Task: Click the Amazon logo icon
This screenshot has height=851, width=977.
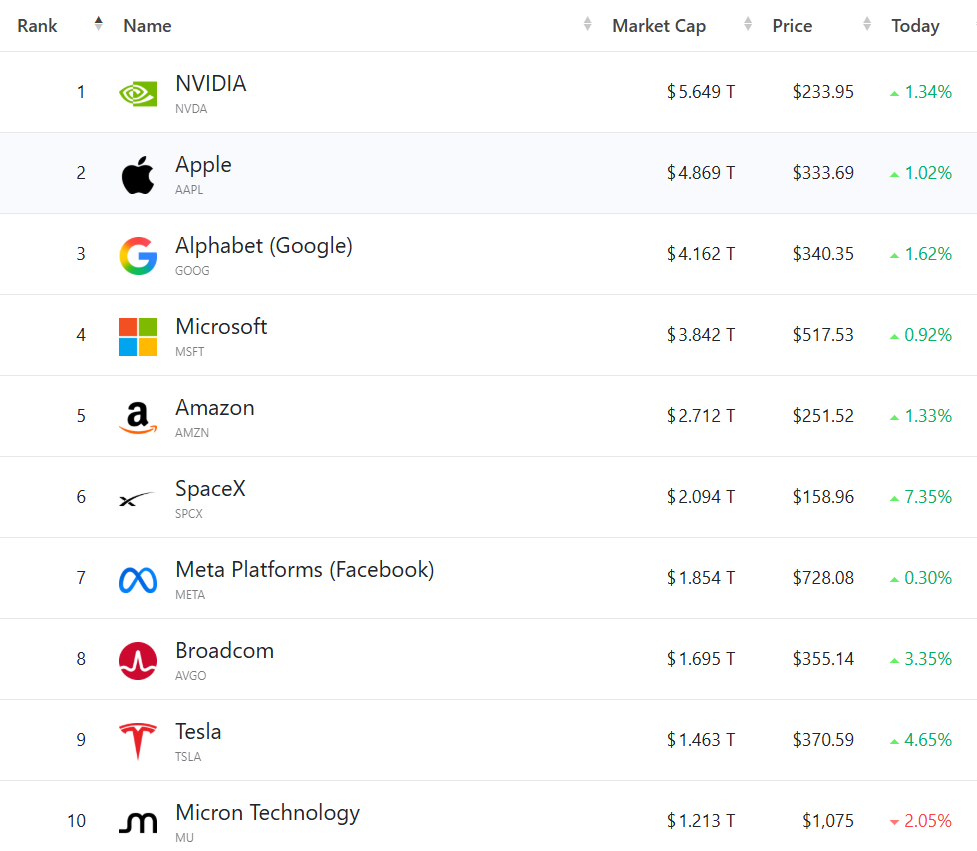Action: [138, 417]
